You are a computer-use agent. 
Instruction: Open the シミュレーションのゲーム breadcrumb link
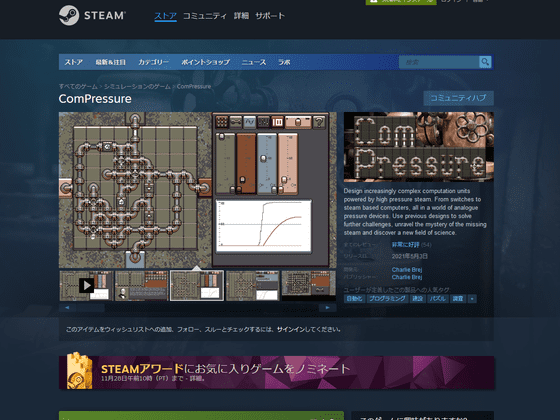137,86
